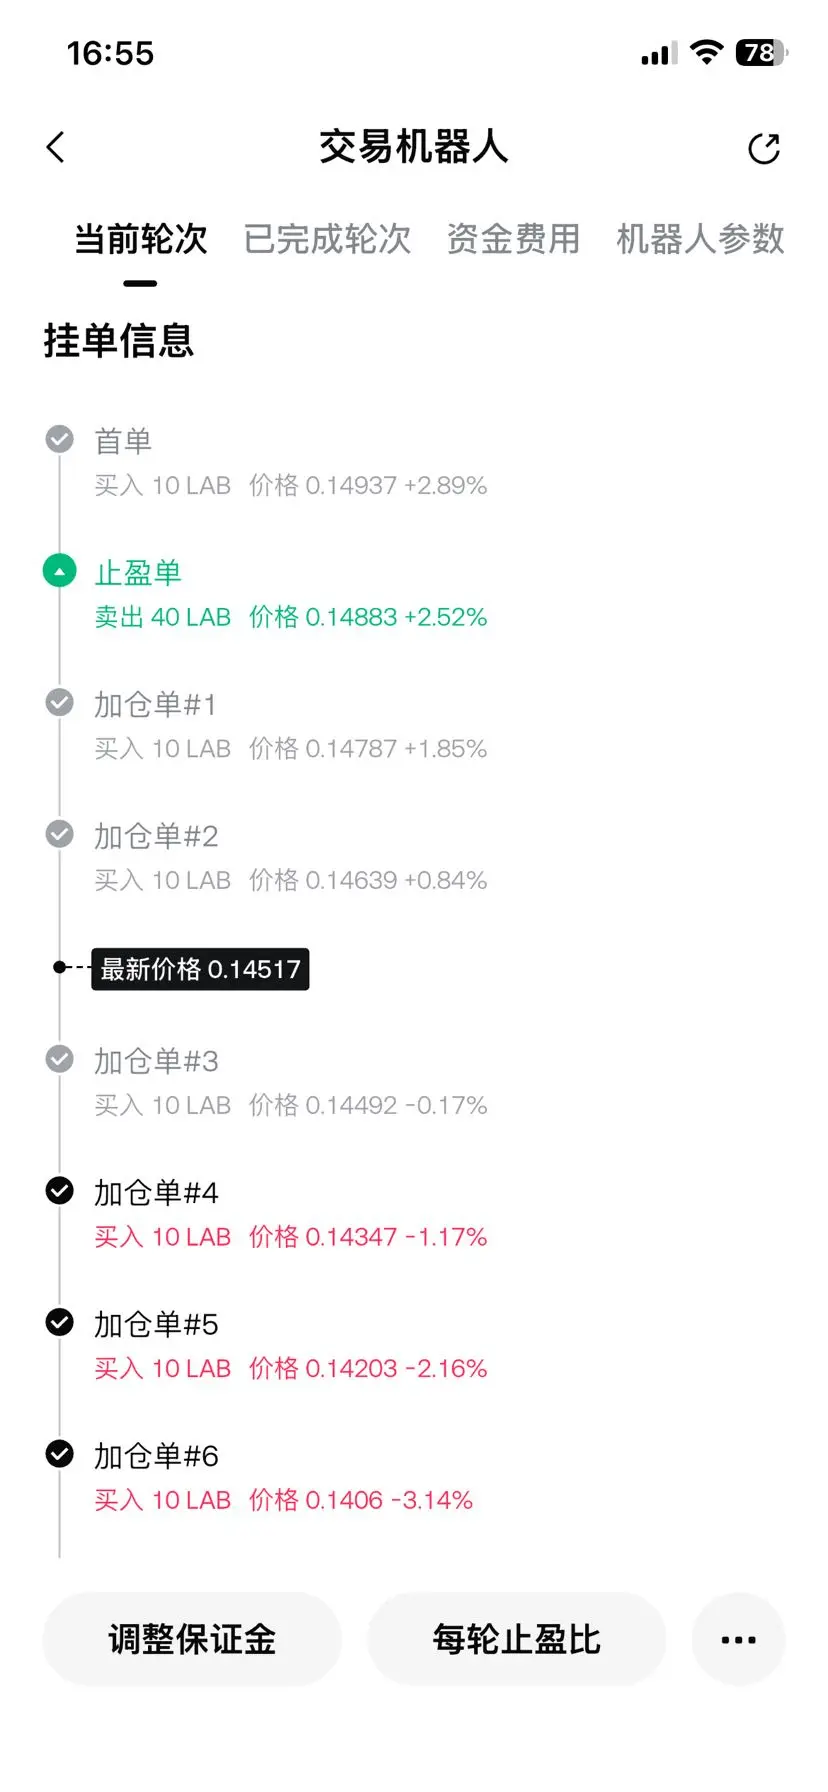Tap the 调整保证金 button
Image resolution: width=828 pixels, height=1792 pixels.
click(192, 1639)
